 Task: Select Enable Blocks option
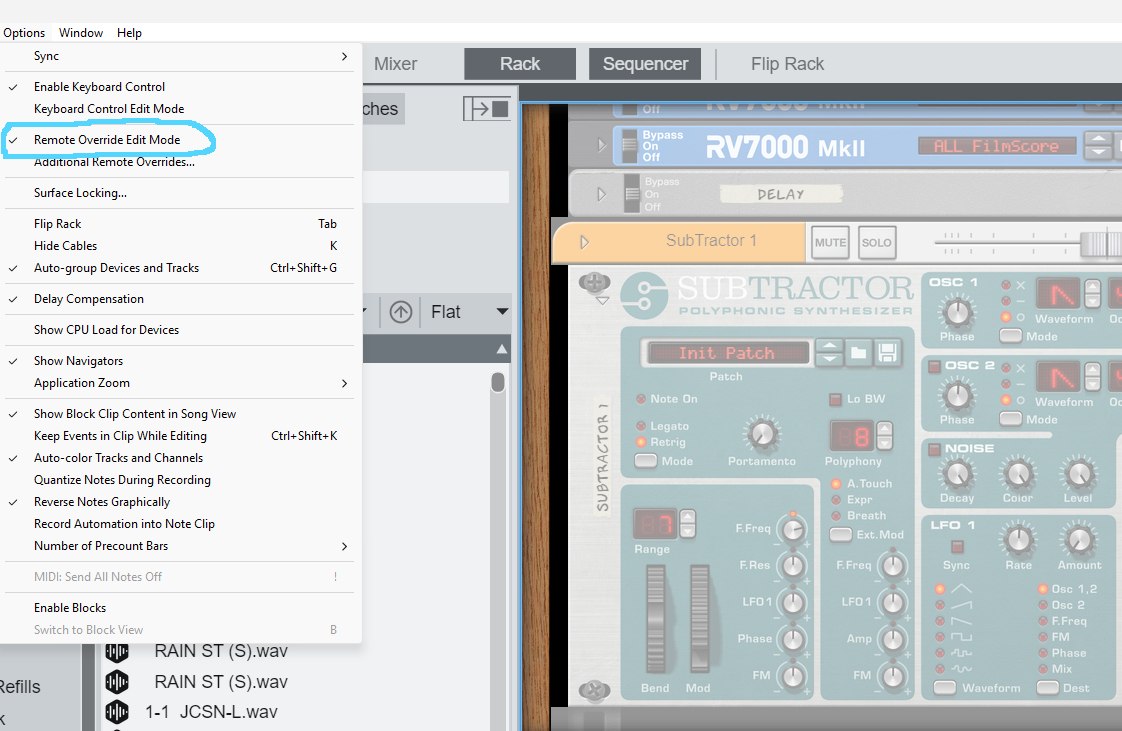(179, 607)
